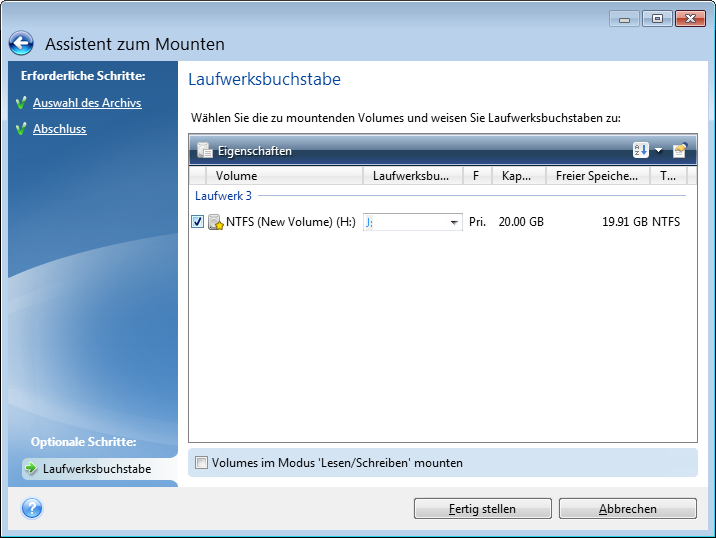Image resolution: width=716 pixels, height=538 pixels.
Task: Minimize the Assistent zum Mounten window
Action: (x=624, y=19)
